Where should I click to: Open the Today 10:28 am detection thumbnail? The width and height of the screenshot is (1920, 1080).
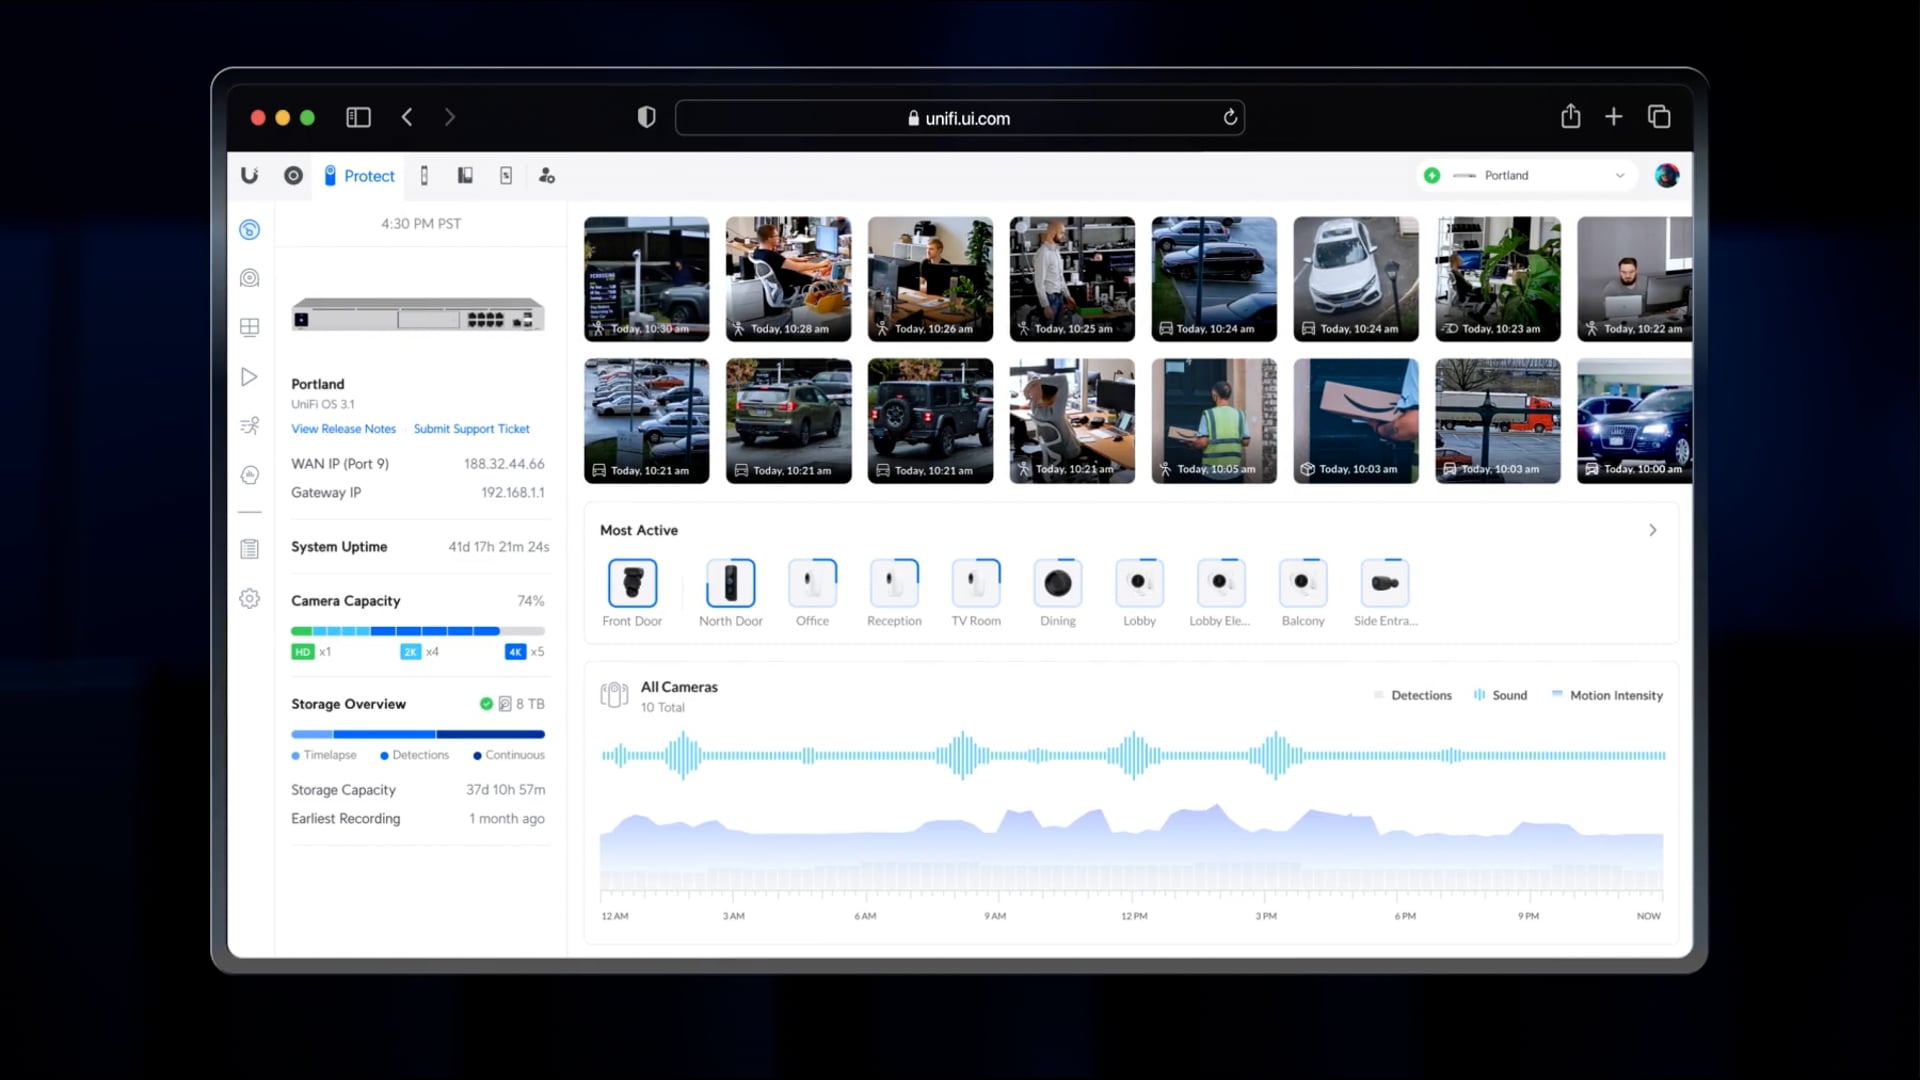pos(788,279)
